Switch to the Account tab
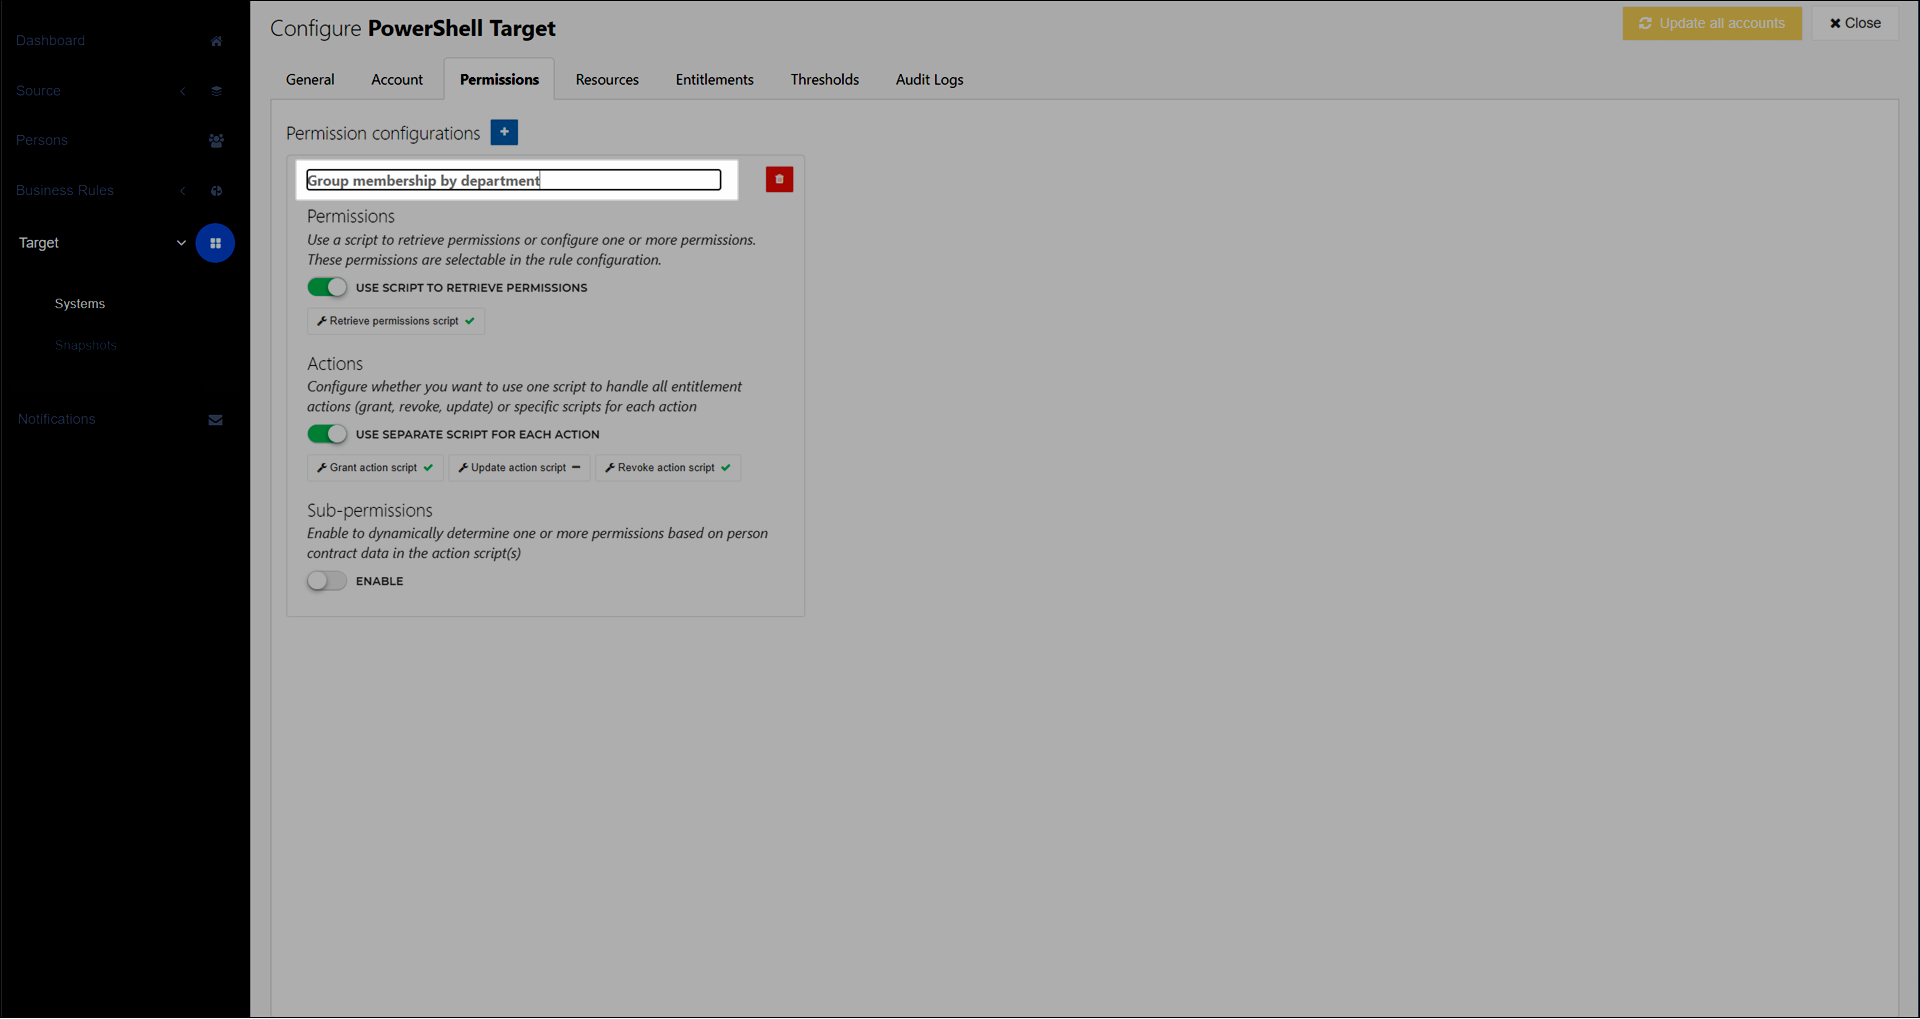The image size is (1920, 1019). (x=397, y=79)
